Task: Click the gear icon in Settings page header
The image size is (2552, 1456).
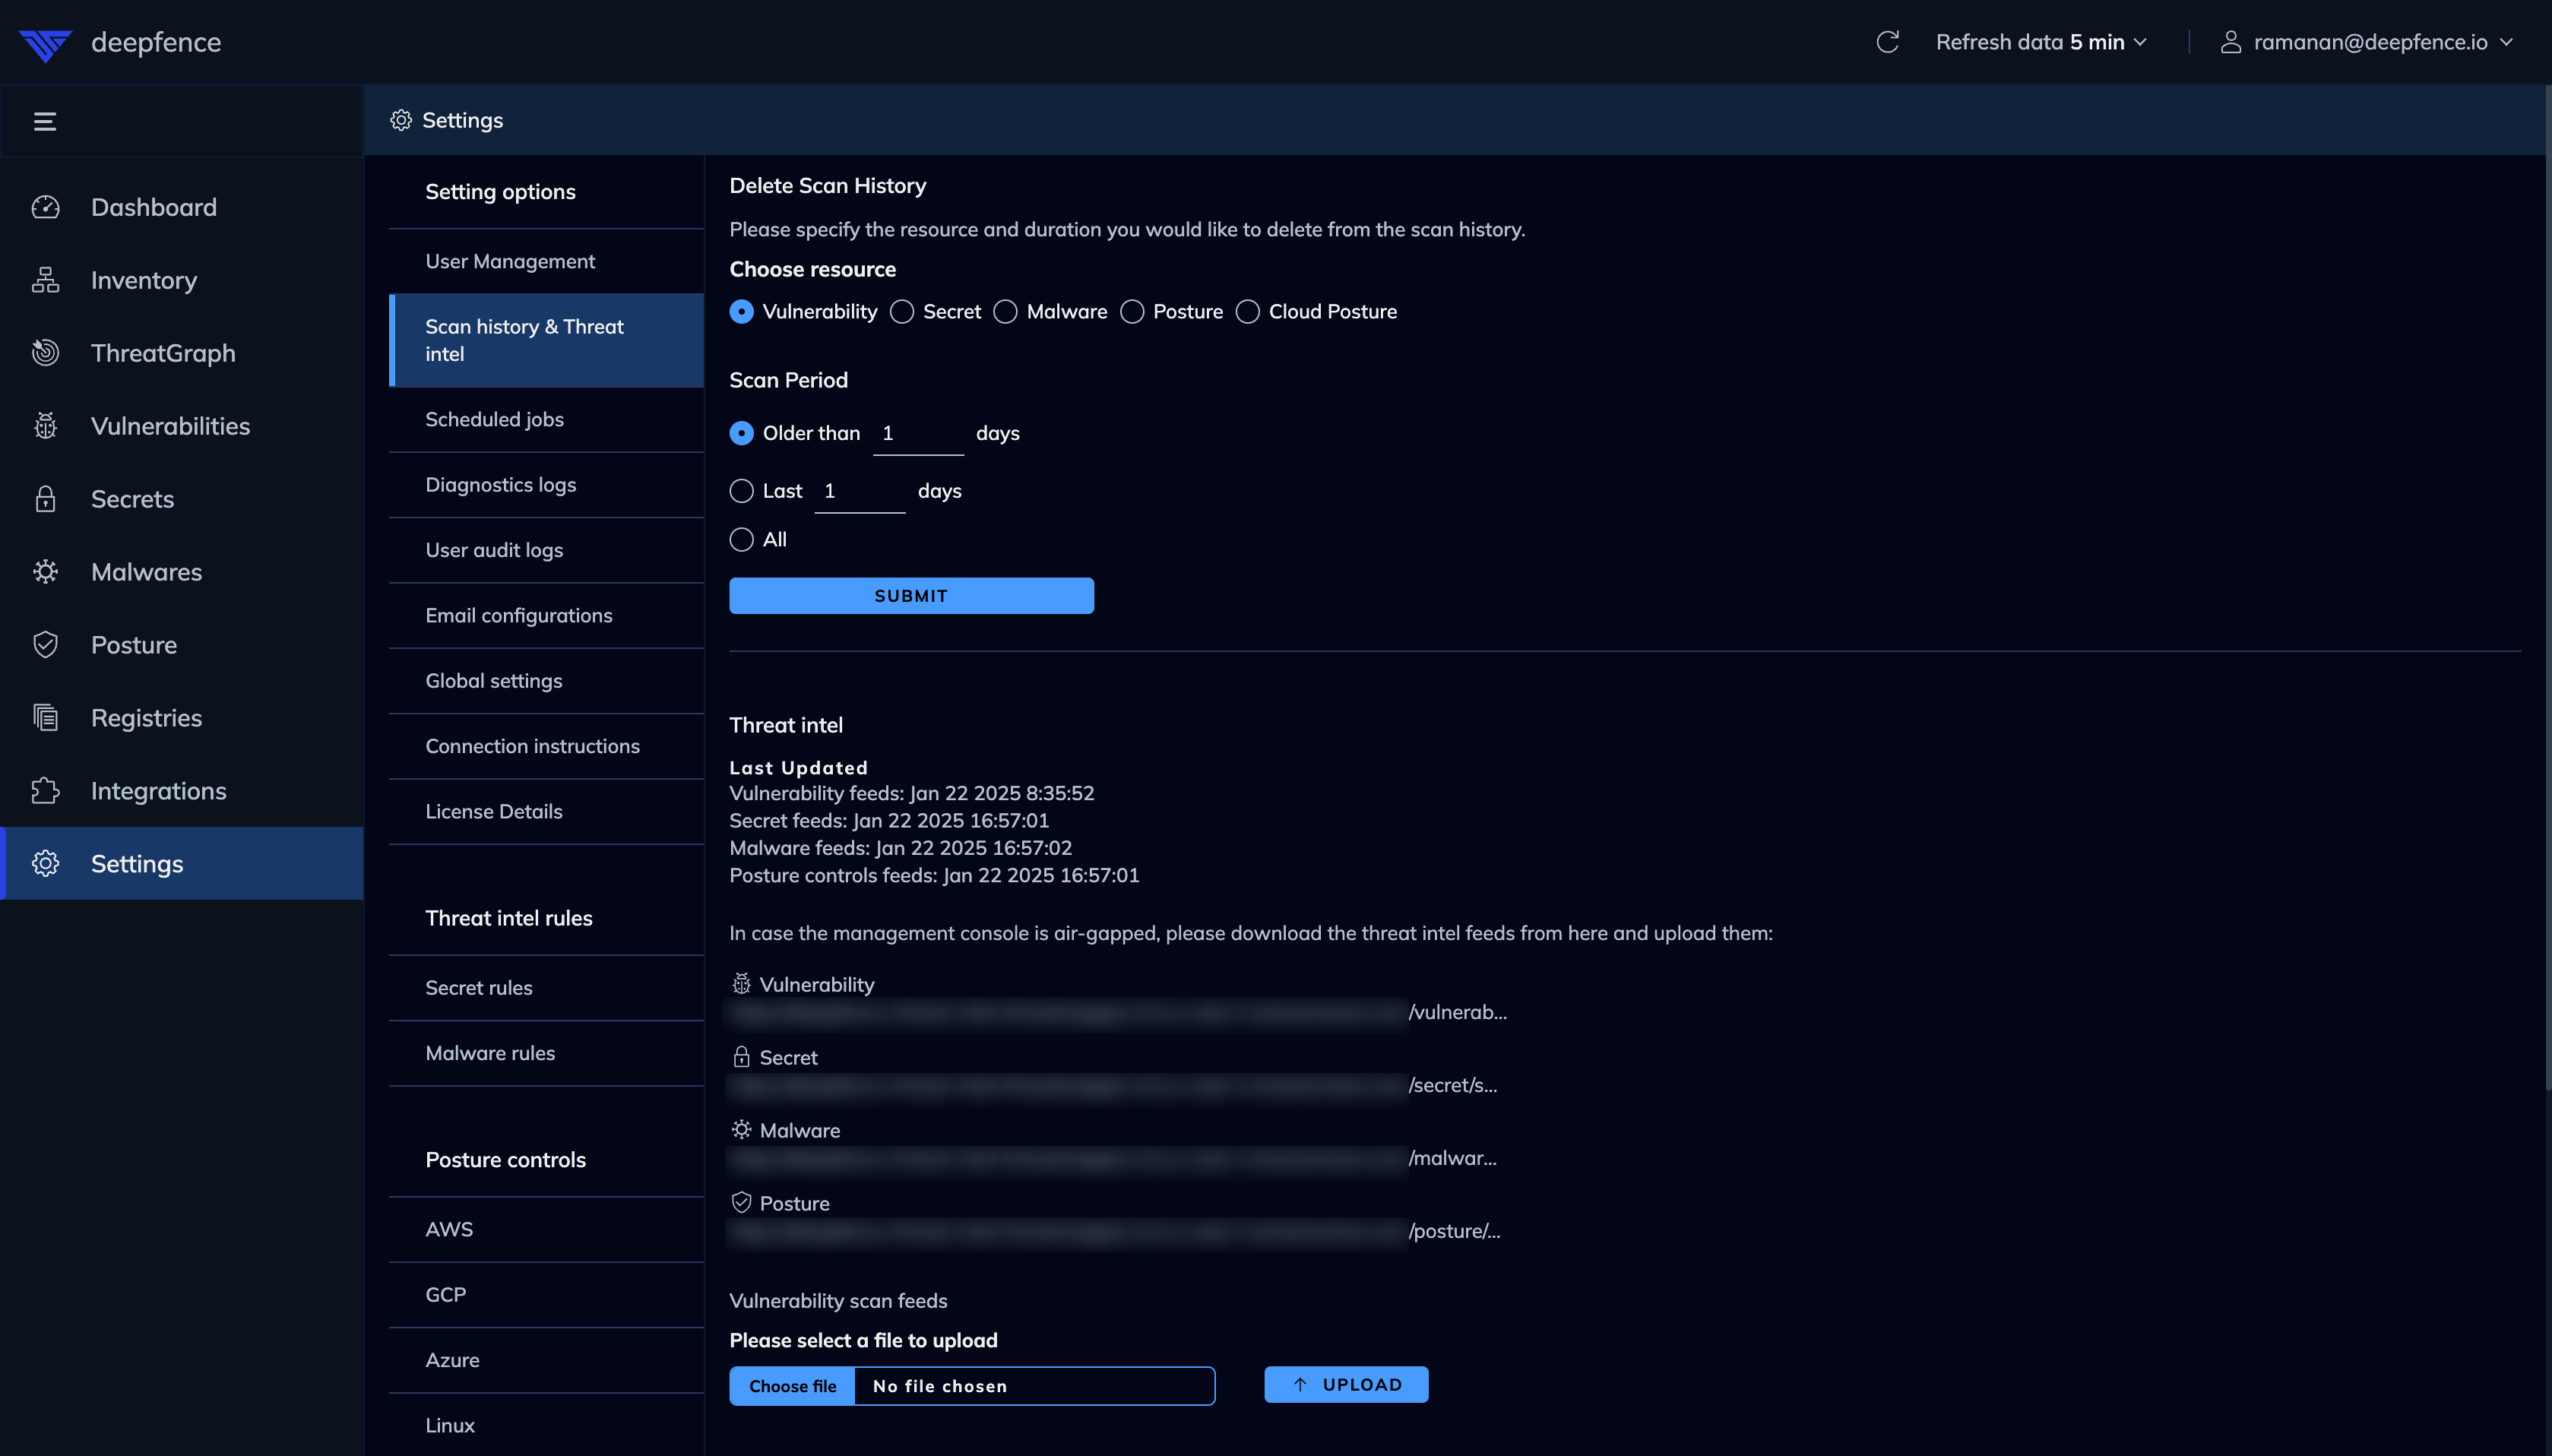Action: 401,120
